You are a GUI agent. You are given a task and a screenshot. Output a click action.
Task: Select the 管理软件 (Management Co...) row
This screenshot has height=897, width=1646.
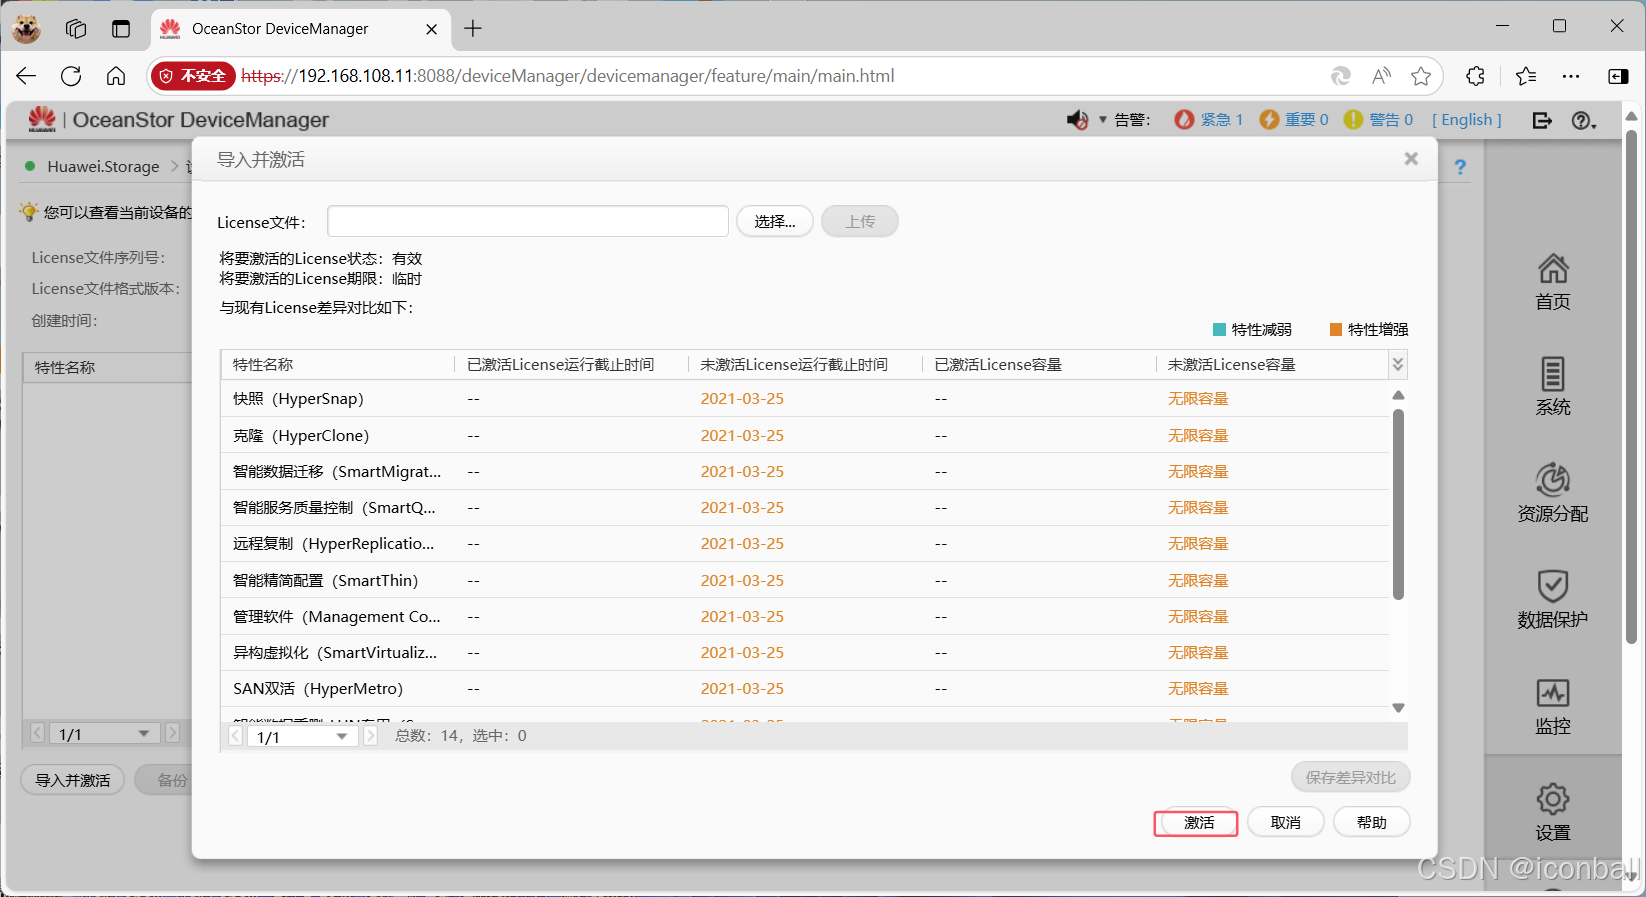click(805, 616)
